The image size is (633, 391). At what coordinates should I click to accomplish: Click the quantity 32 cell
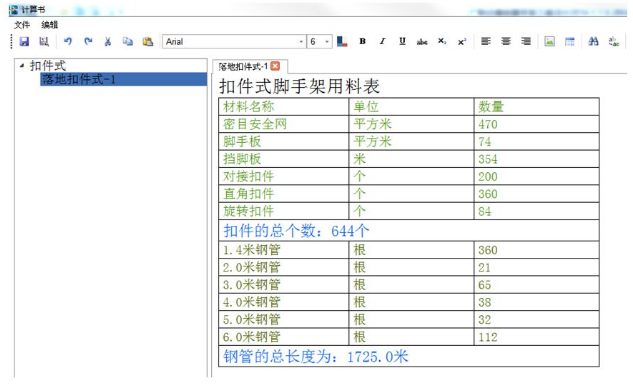click(x=537, y=320)
